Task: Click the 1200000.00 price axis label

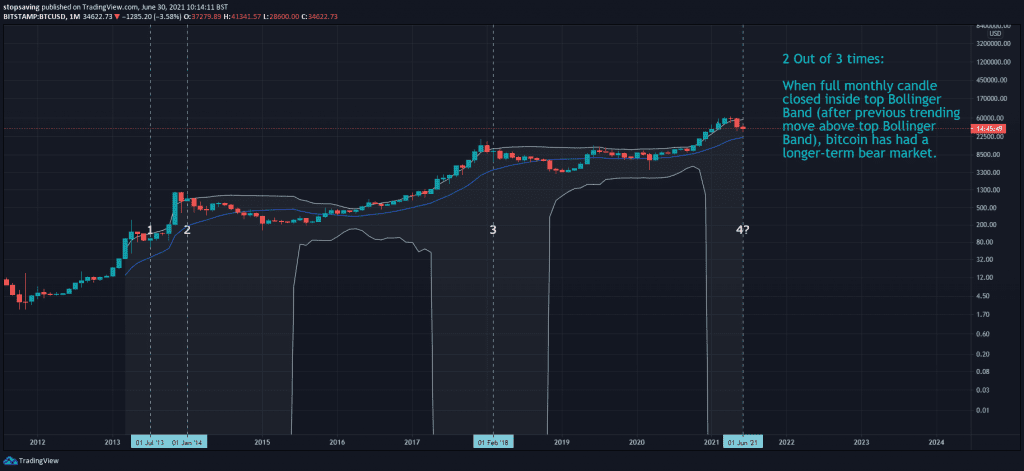Action: click(x=995, y=62)
